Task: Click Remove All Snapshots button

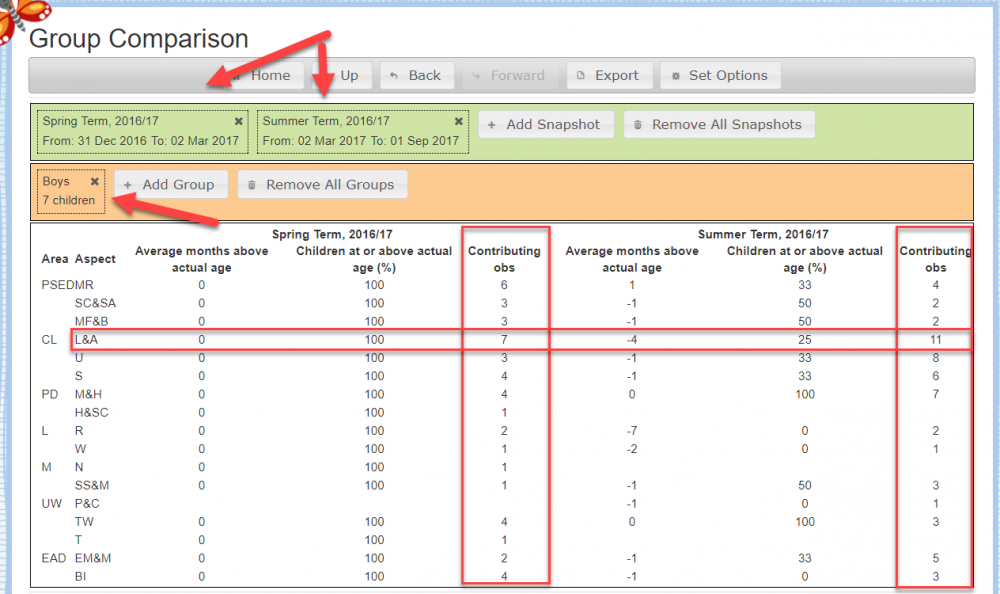Action: click(x=718, y=125)
